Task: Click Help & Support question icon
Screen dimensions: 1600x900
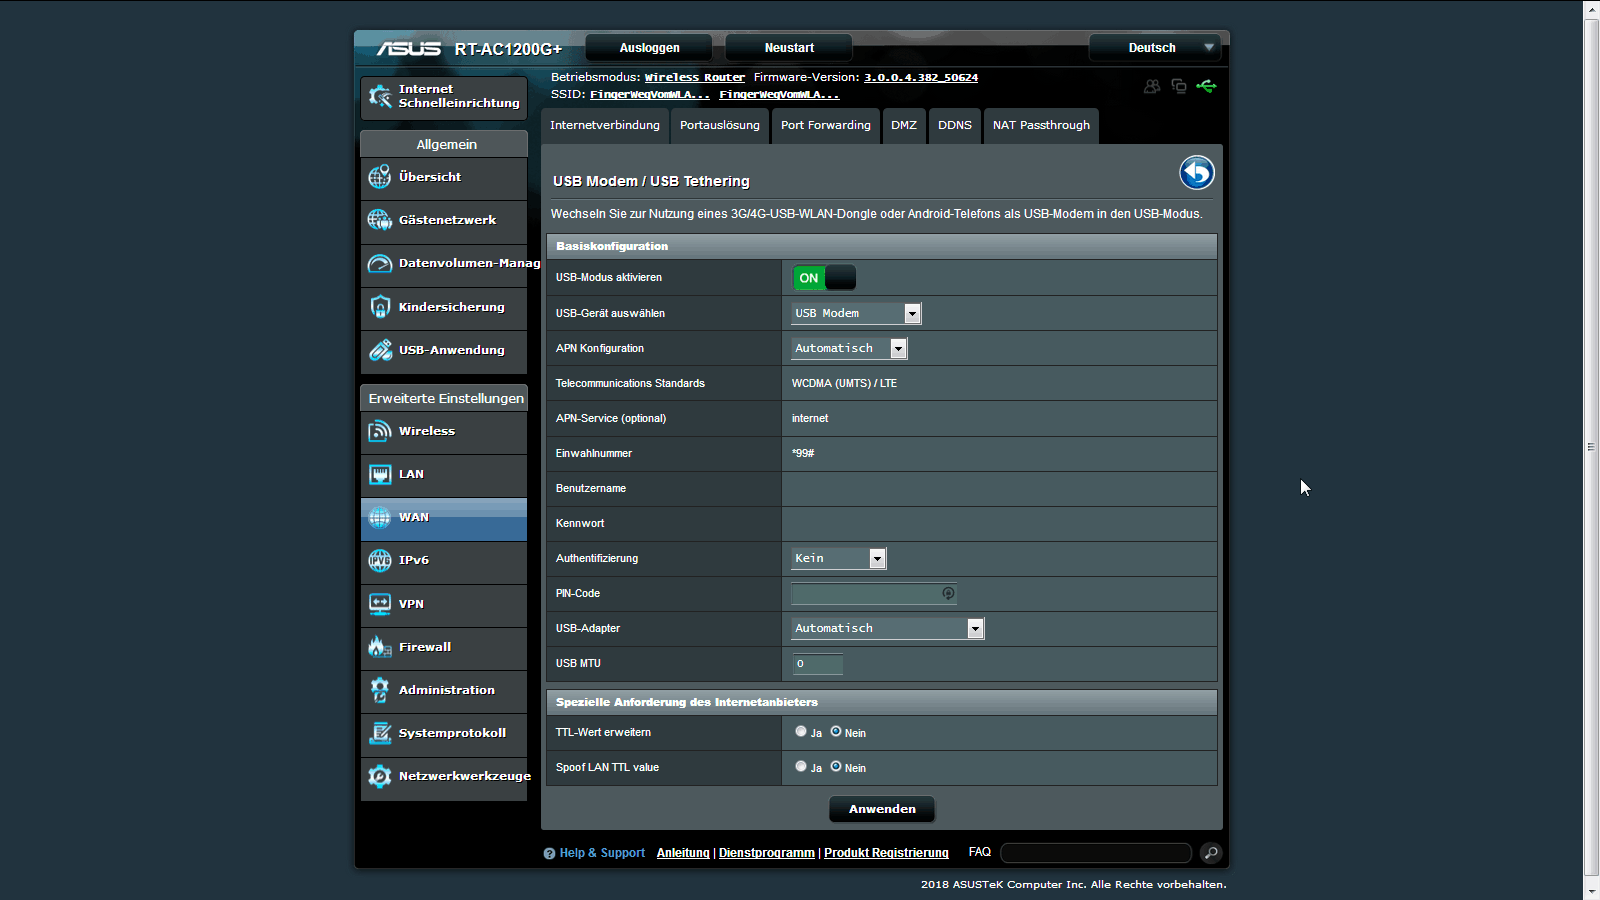Action: click(x=549, y=854)
